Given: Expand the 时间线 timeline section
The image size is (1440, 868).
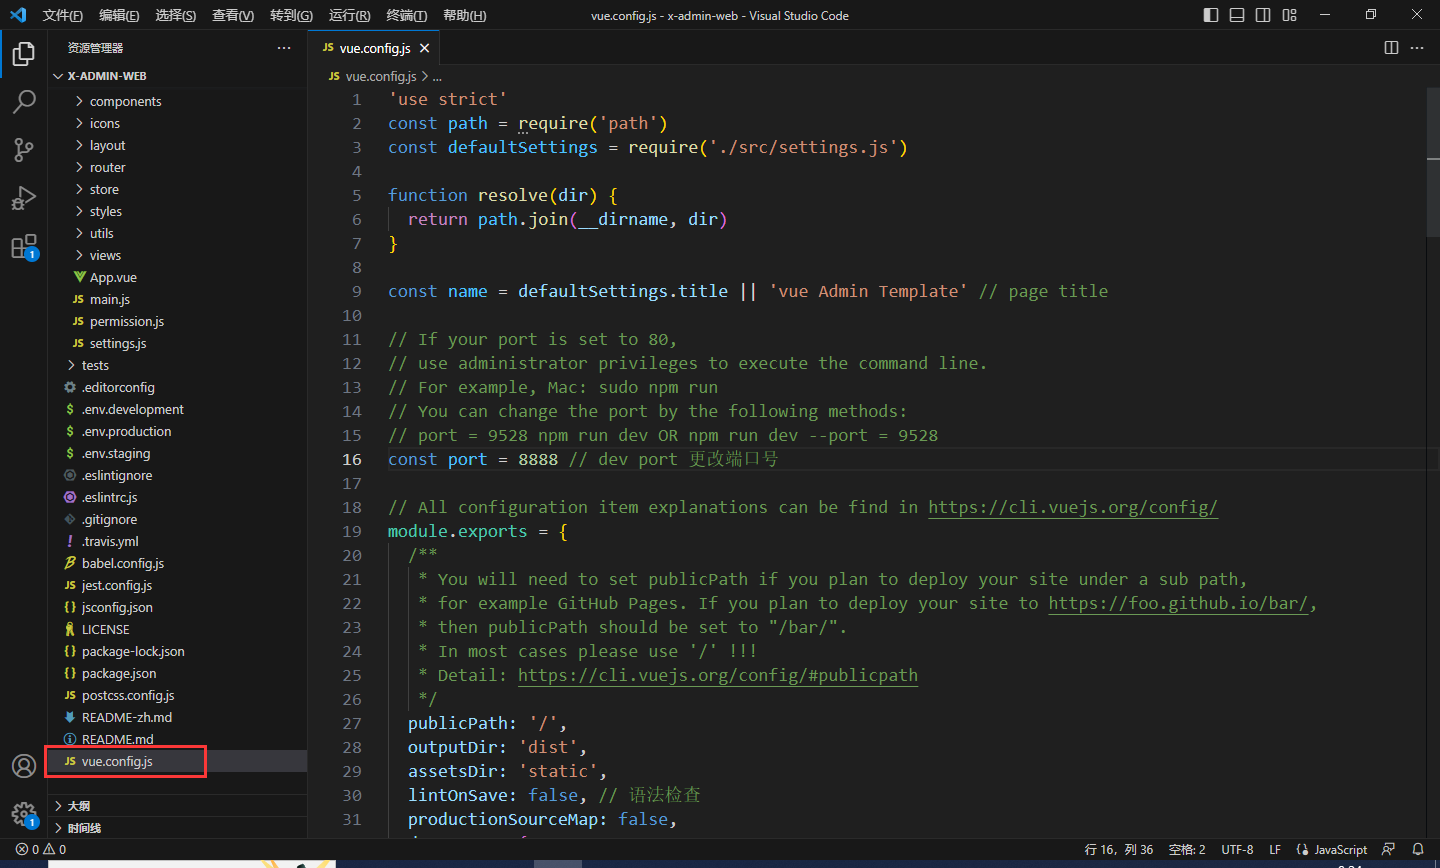Looking at the screenshot, I should [177, 827].
